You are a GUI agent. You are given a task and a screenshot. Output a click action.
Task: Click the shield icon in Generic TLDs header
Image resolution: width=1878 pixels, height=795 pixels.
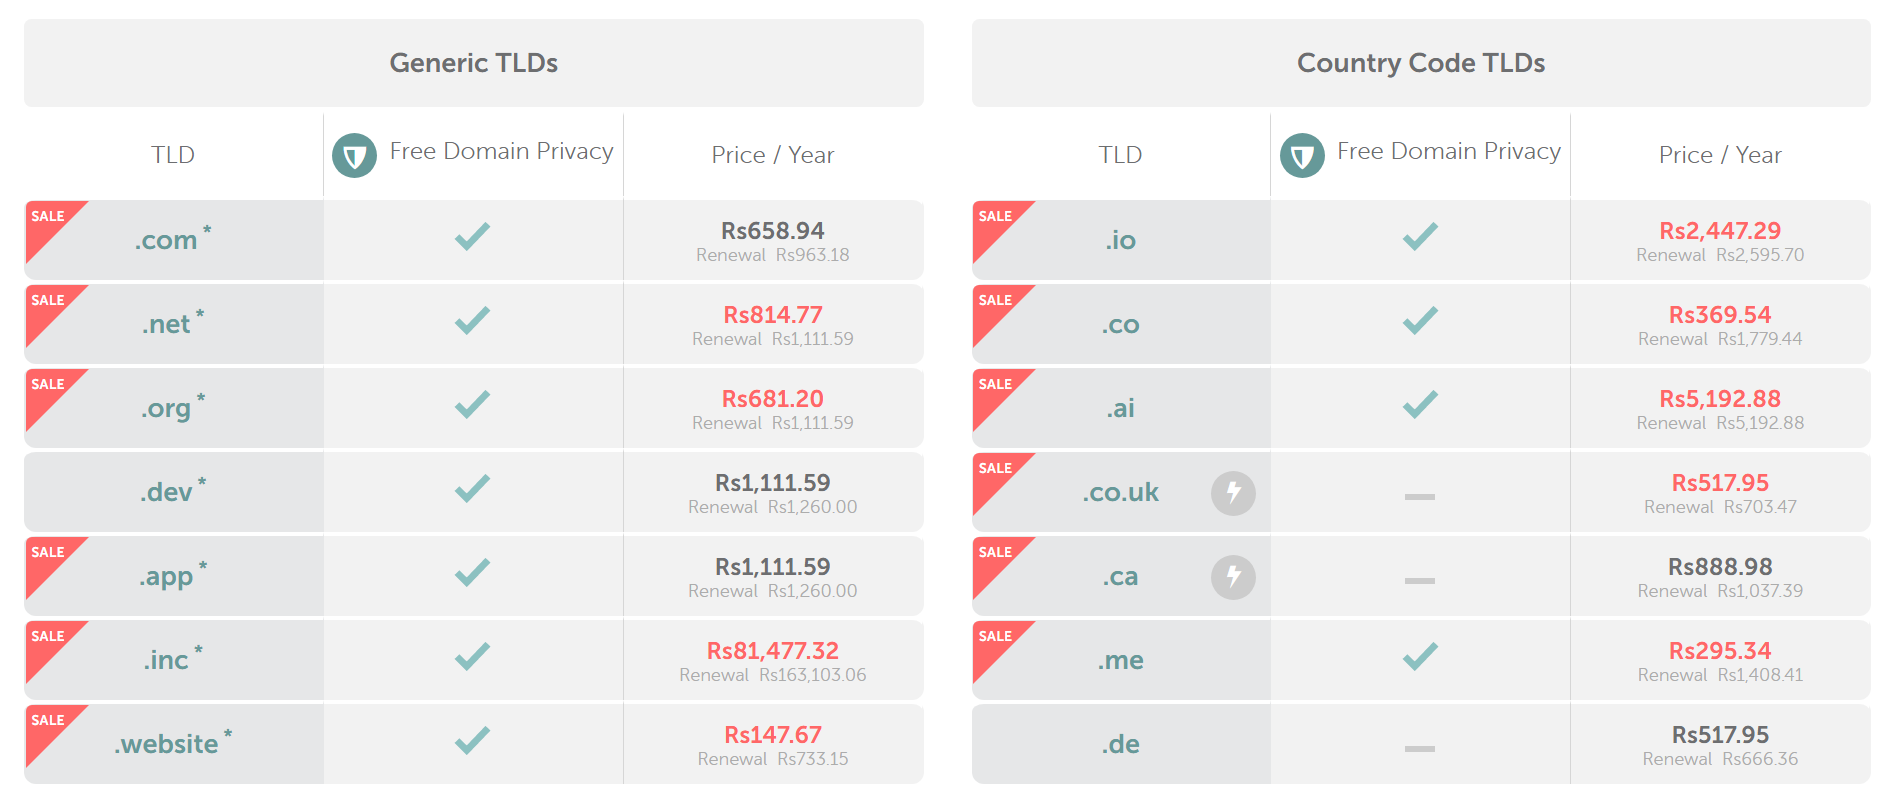(354, 156)
